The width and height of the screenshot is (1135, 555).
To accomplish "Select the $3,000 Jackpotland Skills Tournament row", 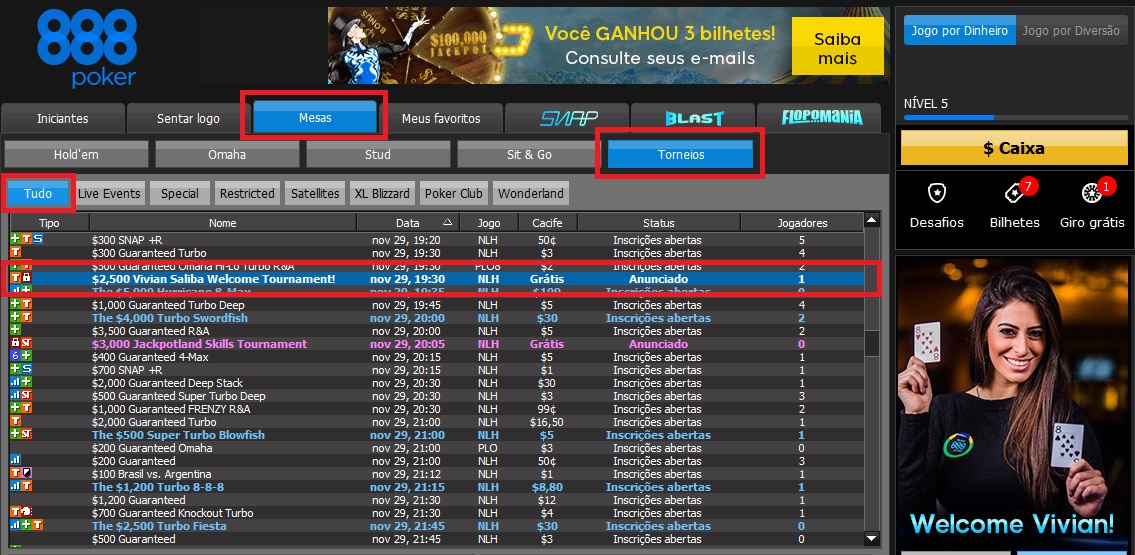I will coord(436,344).
